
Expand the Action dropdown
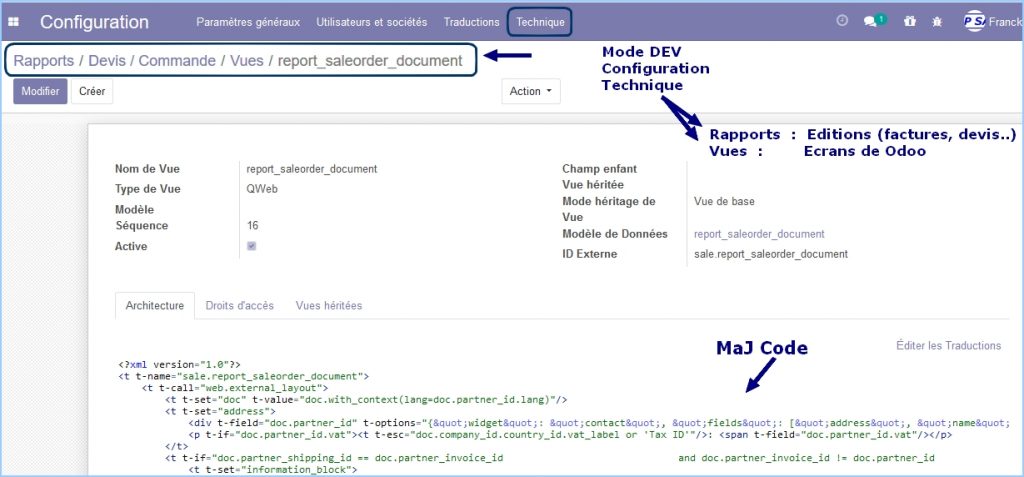(530, 91)
